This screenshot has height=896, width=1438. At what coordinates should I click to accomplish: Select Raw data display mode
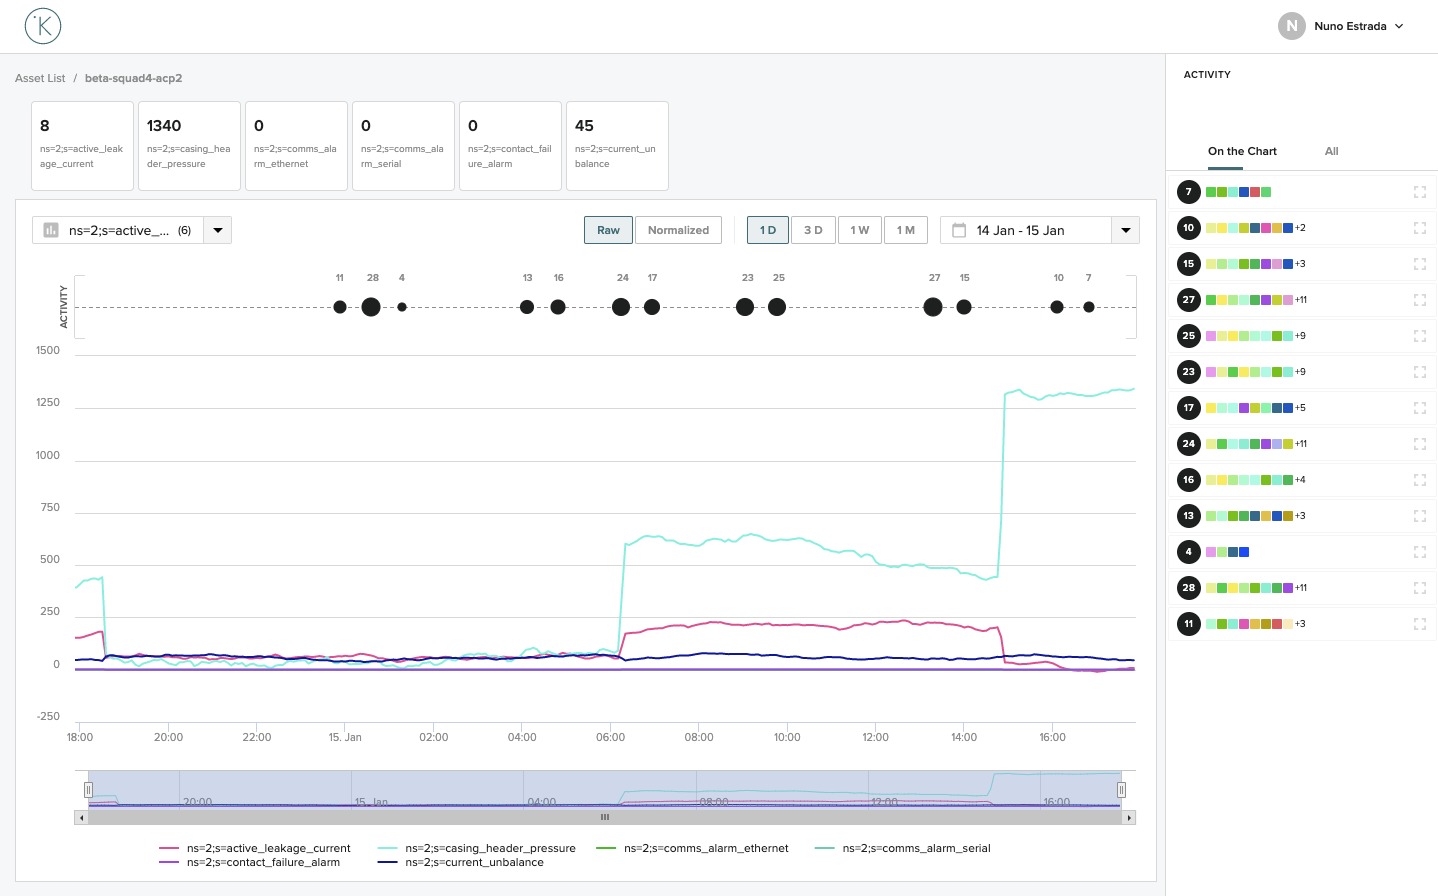(x=608, y=230)
